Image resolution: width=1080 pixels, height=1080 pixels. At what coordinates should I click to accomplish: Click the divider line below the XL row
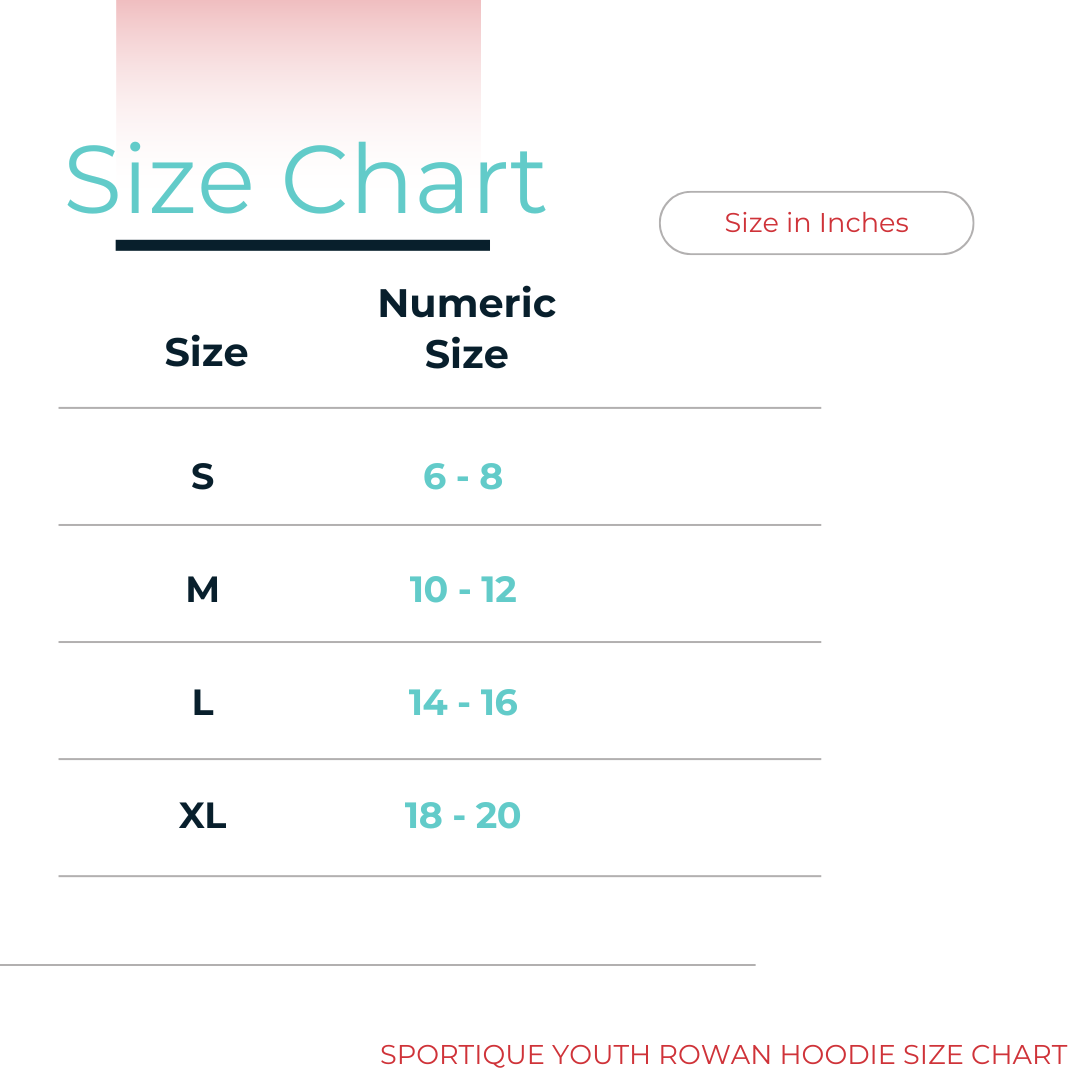440,876
